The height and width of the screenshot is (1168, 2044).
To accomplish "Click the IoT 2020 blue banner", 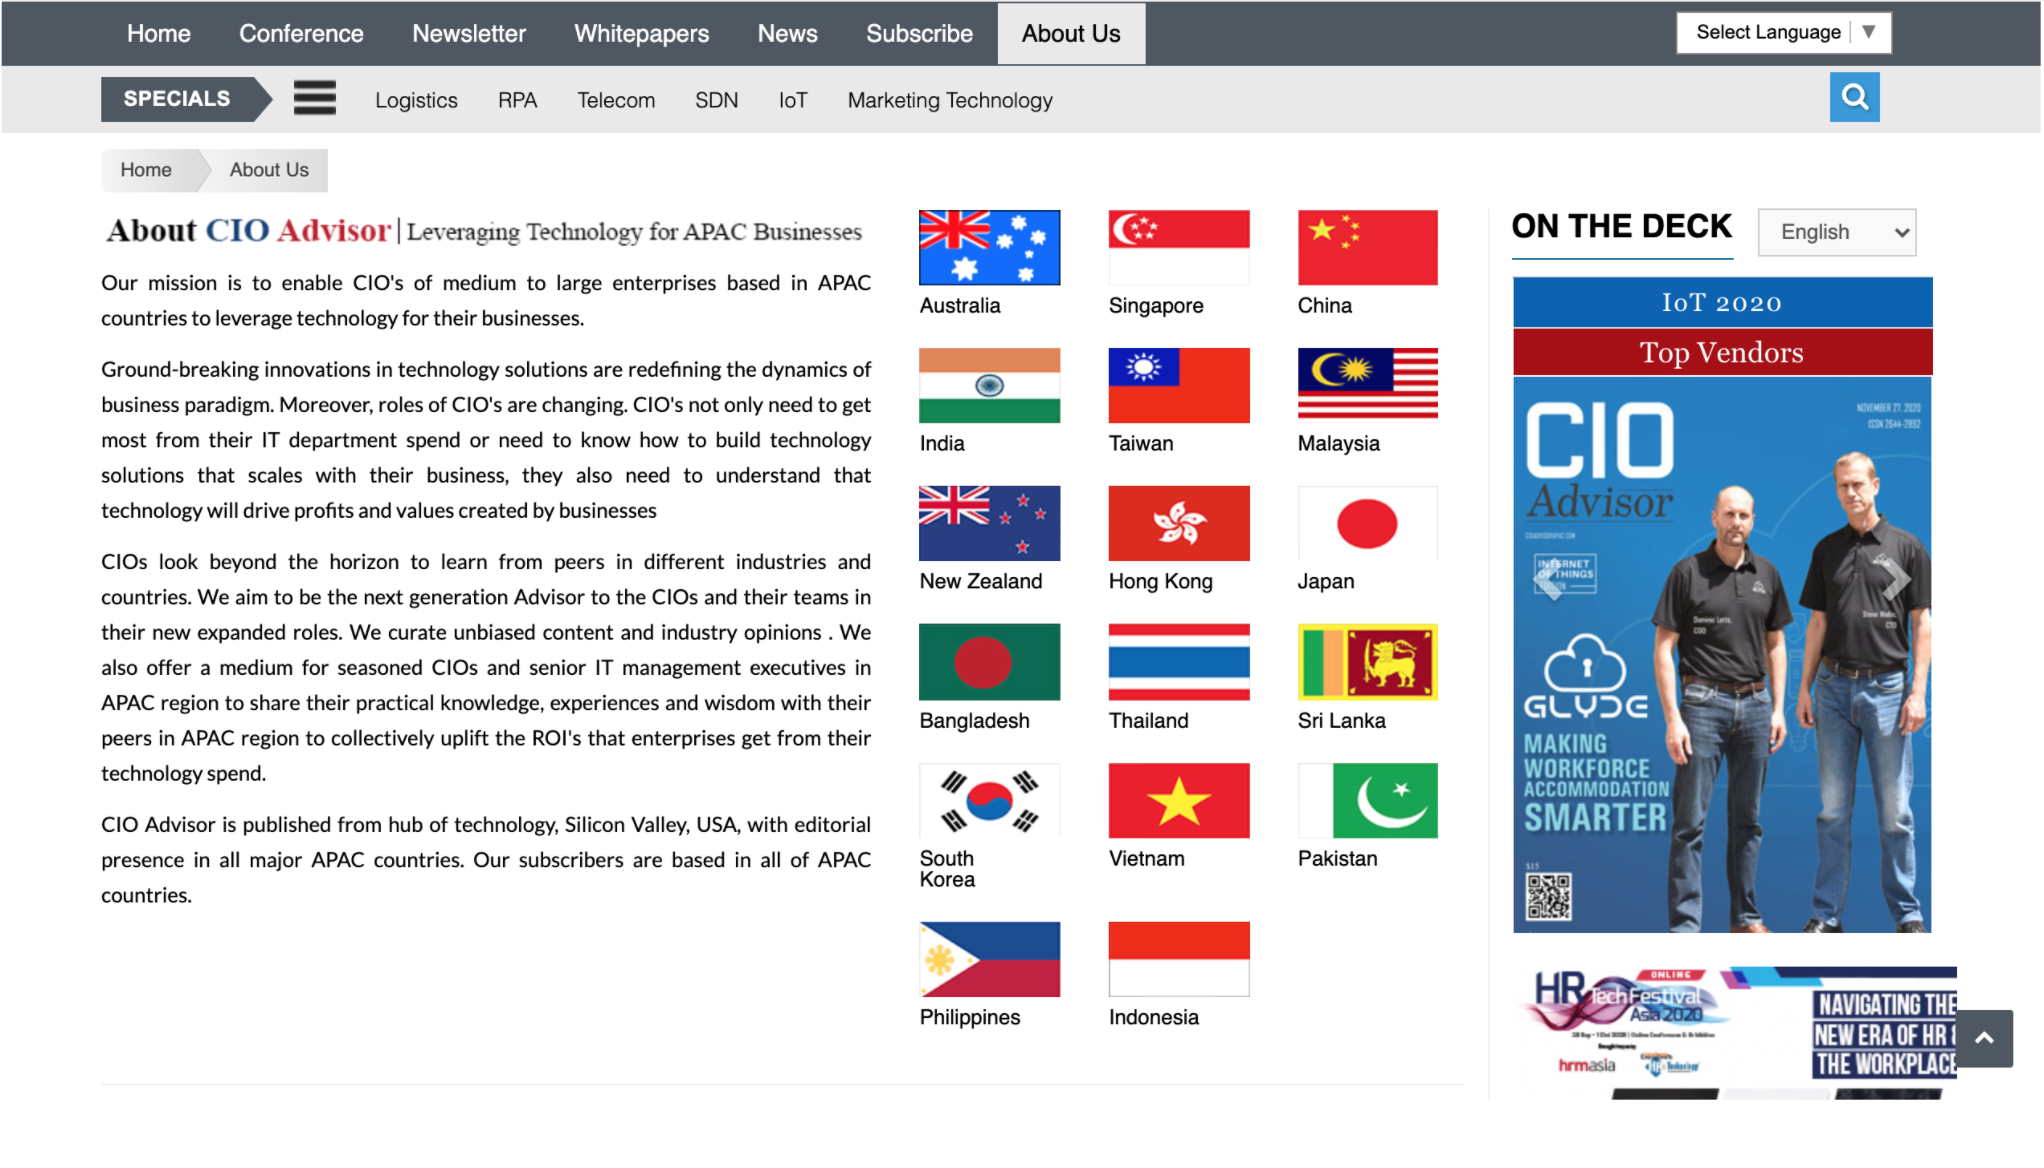I will pos(1722,303).
